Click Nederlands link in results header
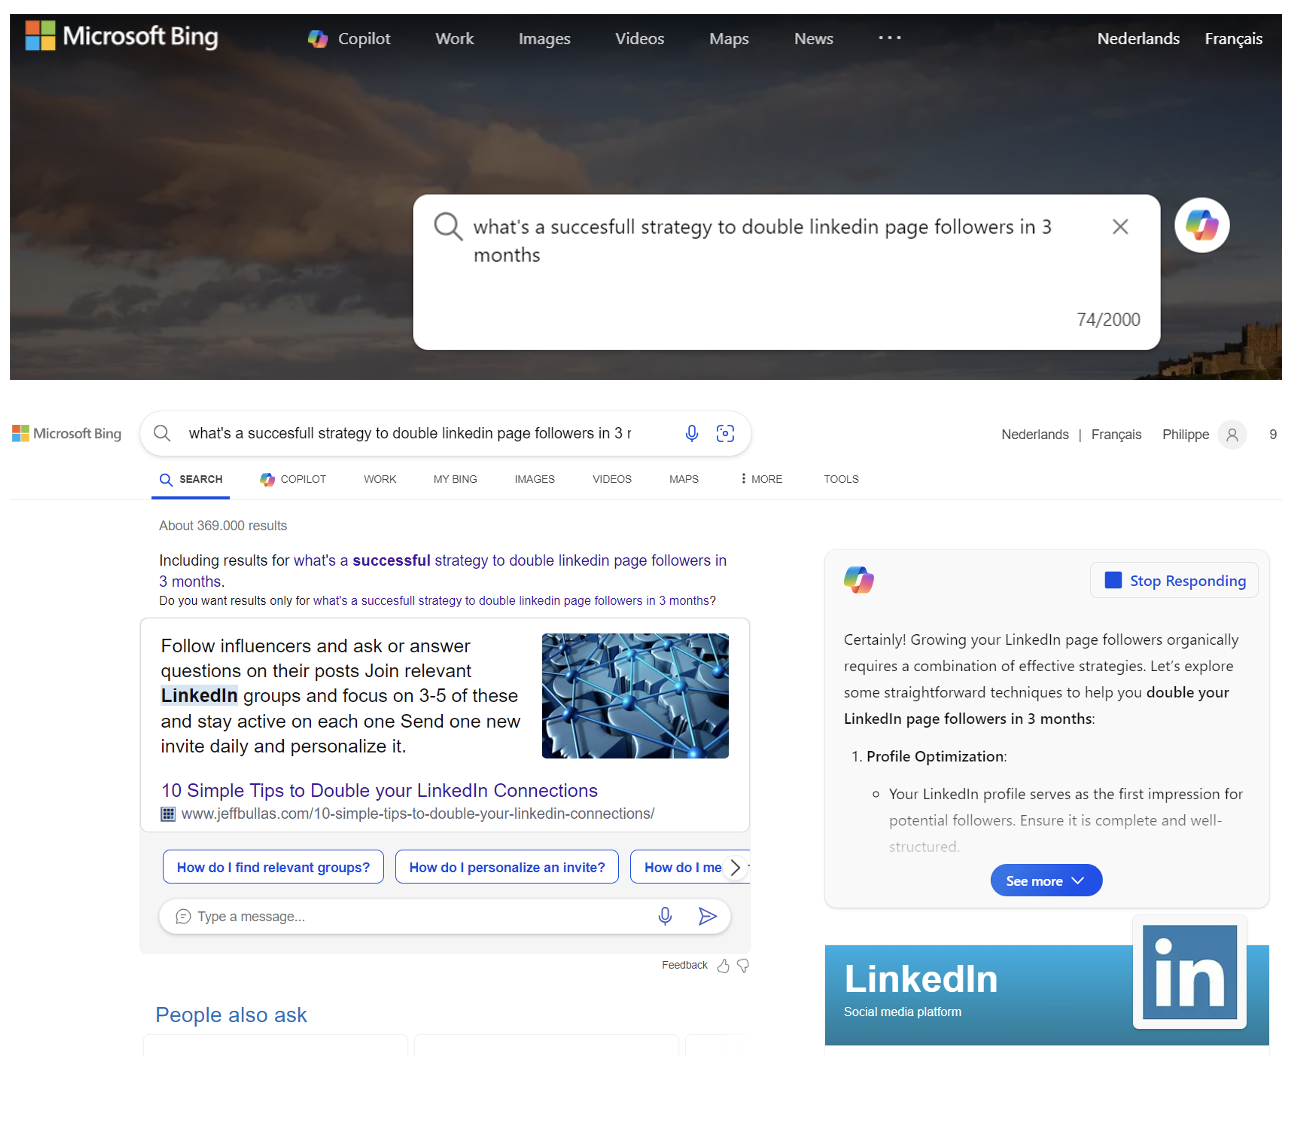The image size is (1296, 1130). click(1035, 434)
